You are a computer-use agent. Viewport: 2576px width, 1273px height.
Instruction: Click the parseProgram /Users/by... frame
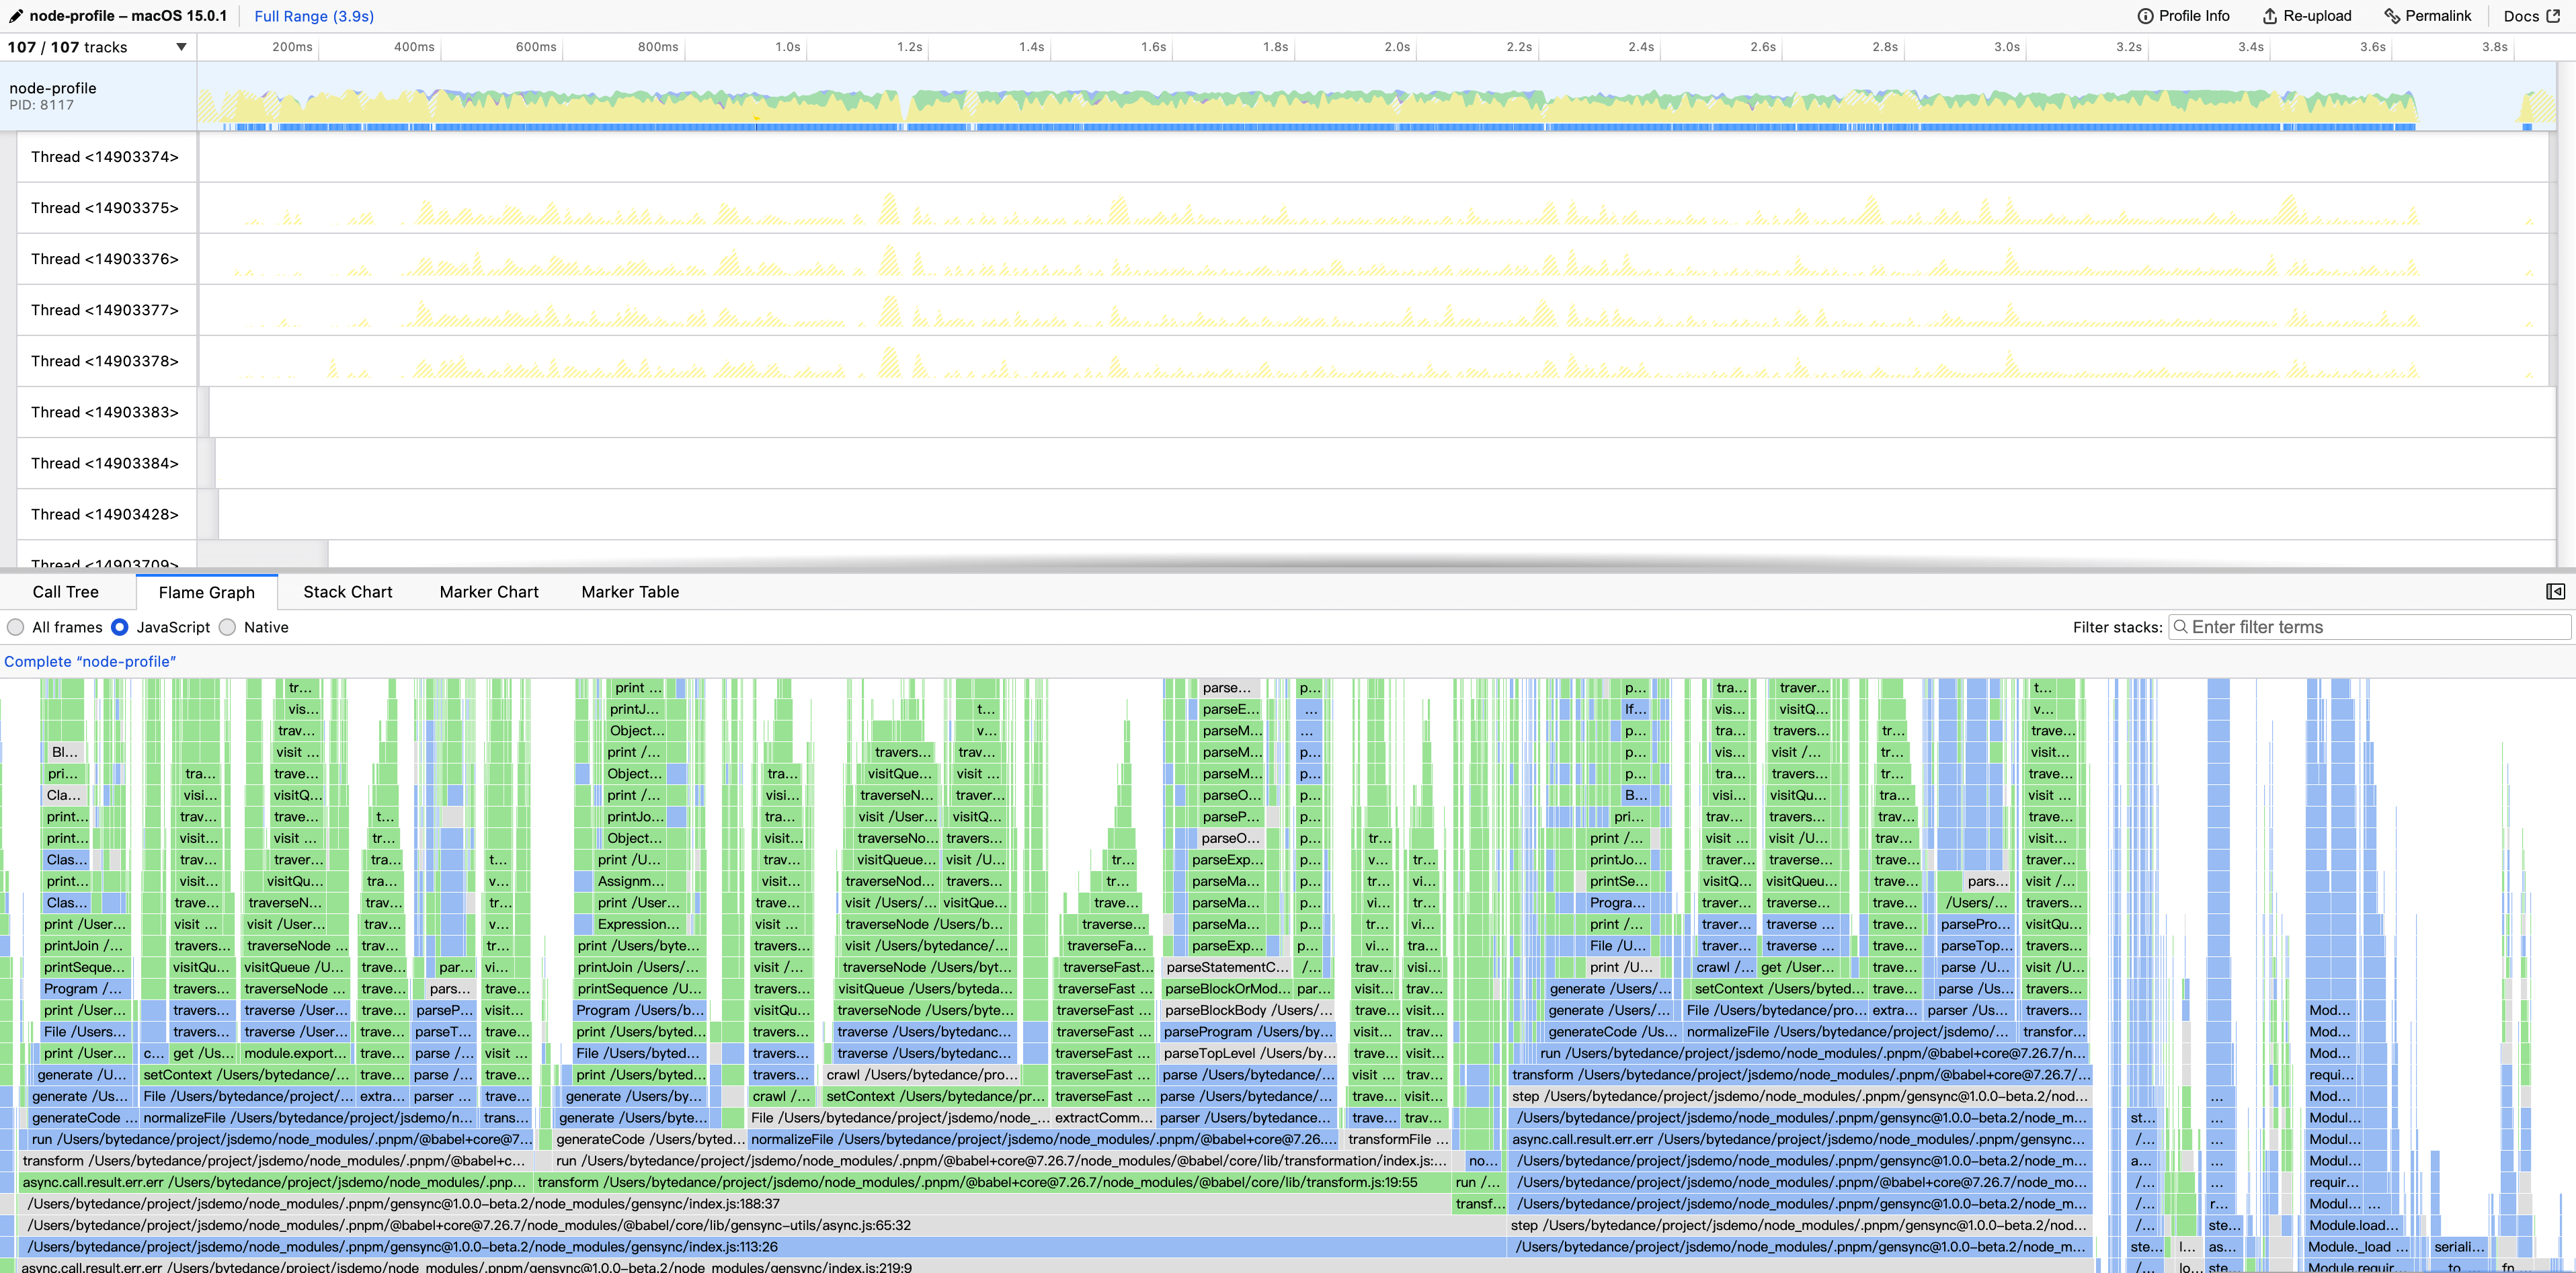pos(1249,1032)
